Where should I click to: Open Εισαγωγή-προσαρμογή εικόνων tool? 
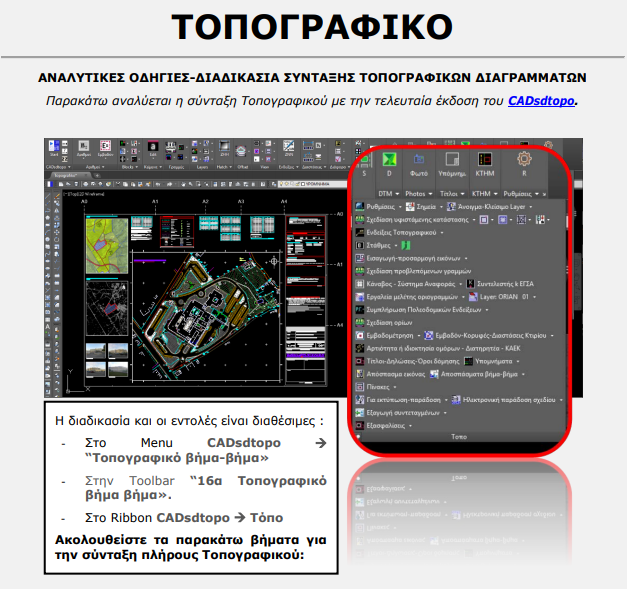pos(408,258)
